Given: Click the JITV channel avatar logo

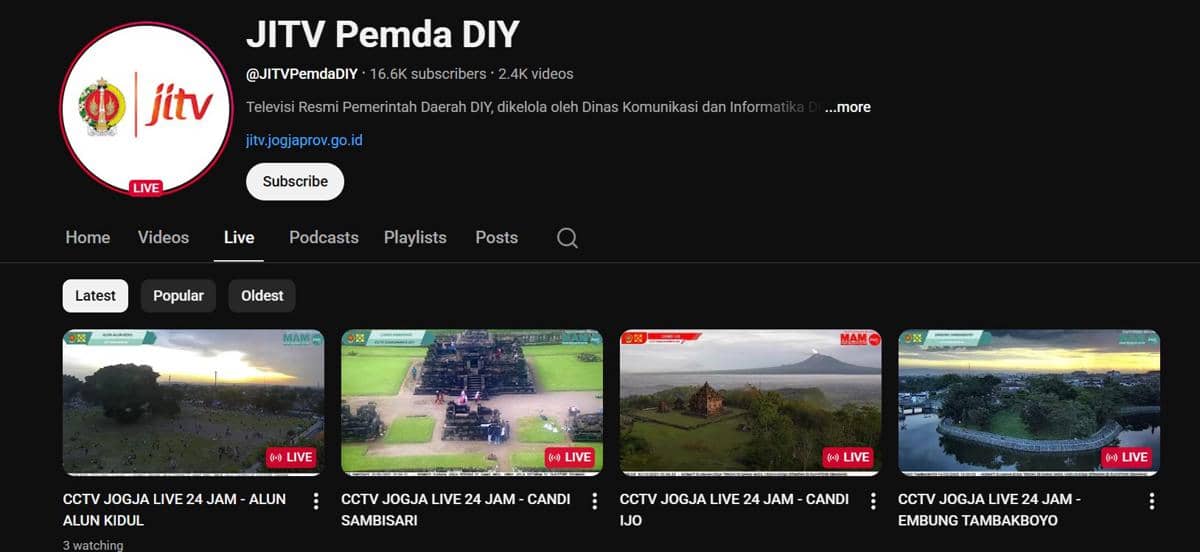Looking at the screenshot, I should (x=146, y=108).
